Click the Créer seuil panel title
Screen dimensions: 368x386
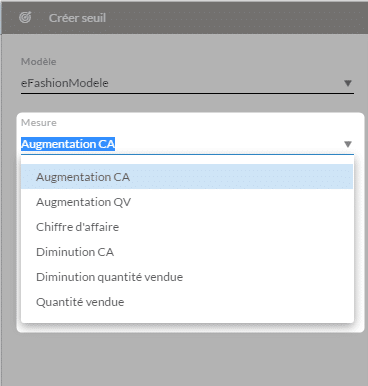click(x=77, y=18)
